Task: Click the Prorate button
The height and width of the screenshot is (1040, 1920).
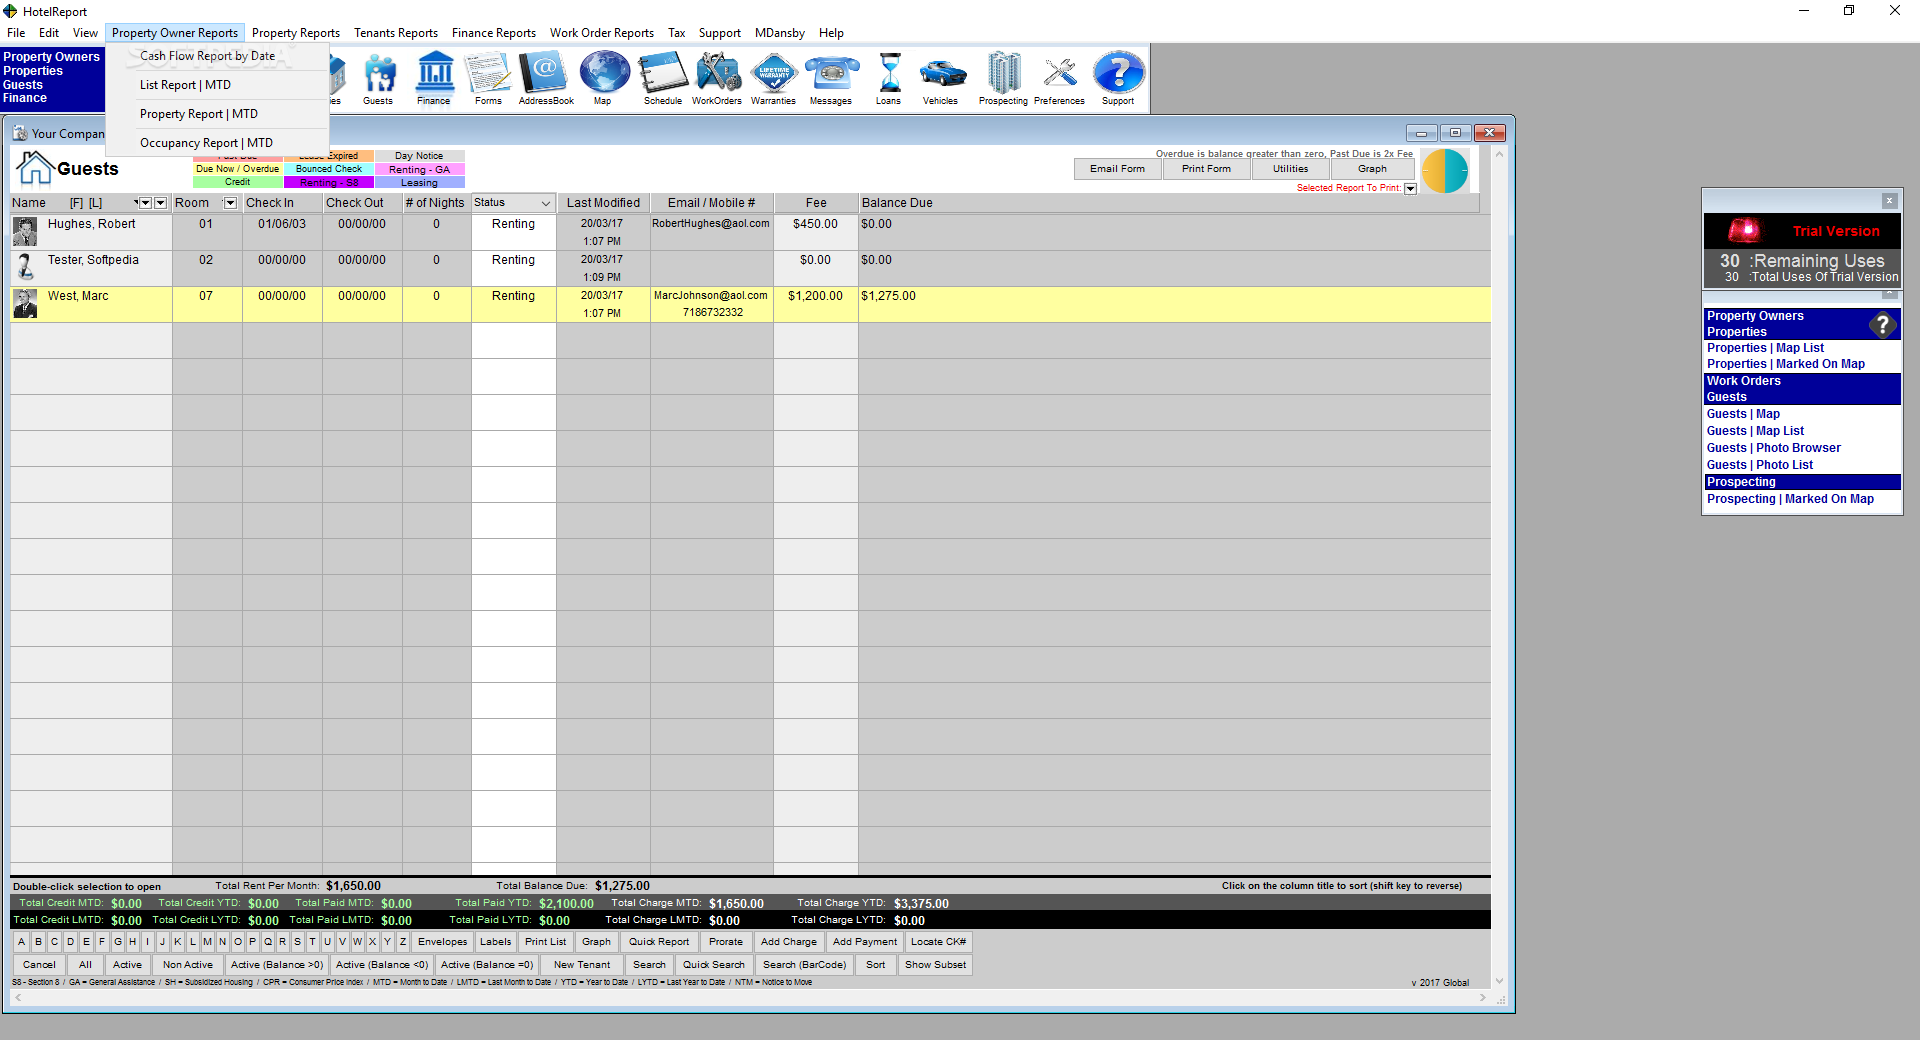Action: pos(726,942)
